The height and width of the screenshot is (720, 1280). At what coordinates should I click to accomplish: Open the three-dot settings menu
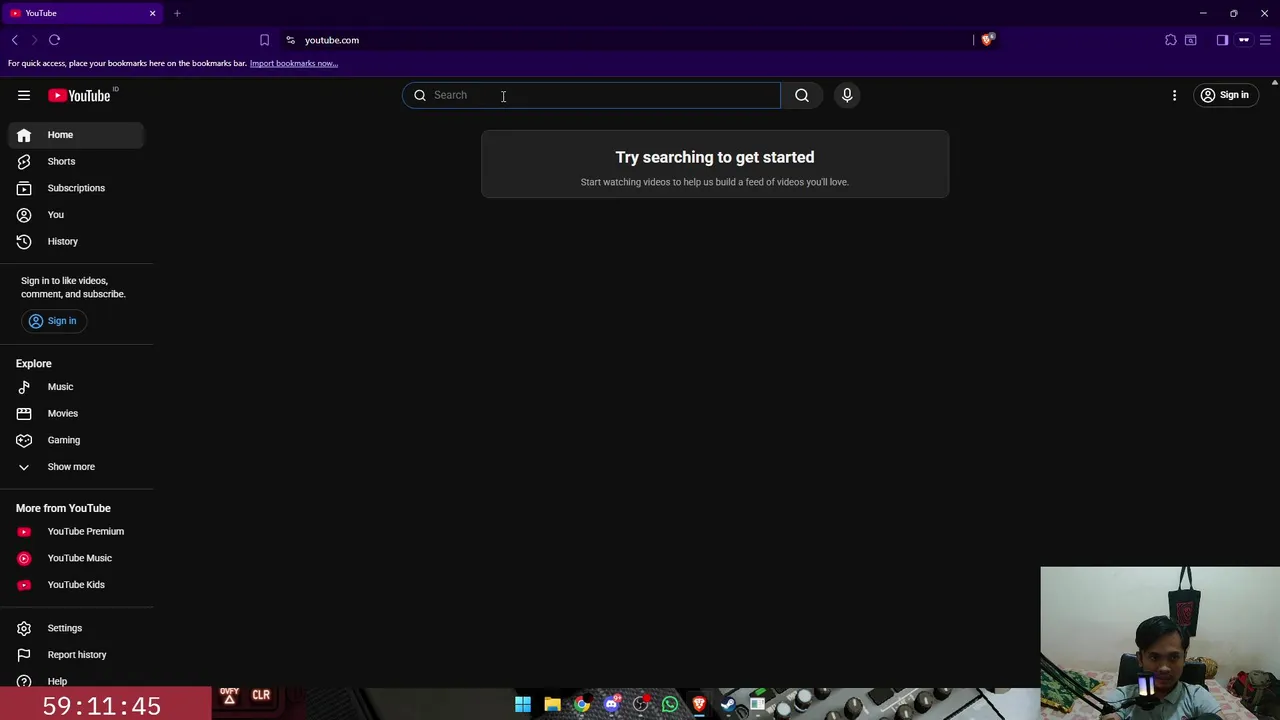pos(1174,95)
